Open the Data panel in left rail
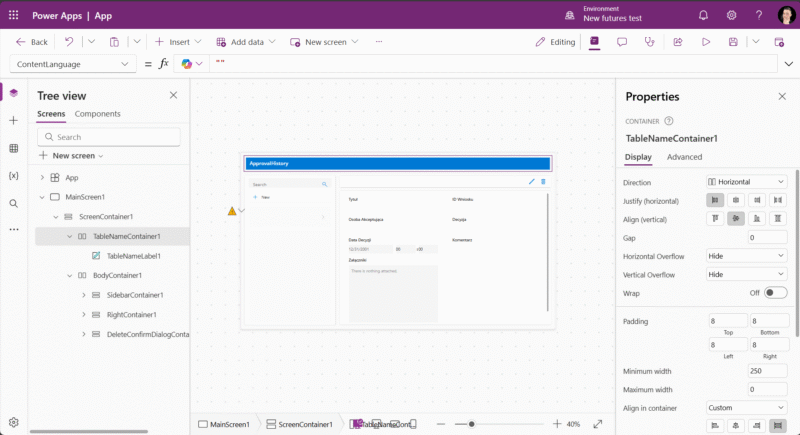The image size is (800, 435). coord(14,148)
